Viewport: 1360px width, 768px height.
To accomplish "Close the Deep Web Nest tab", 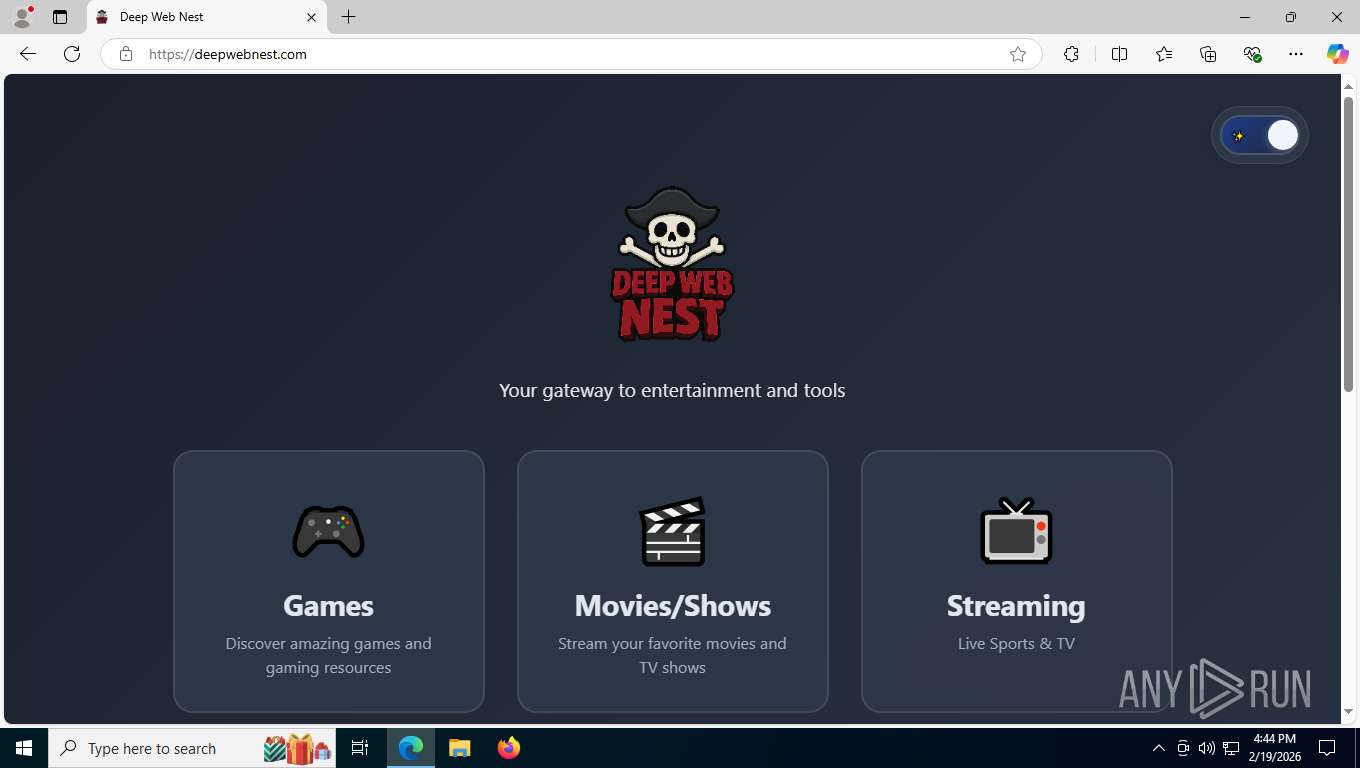I will click(311, 17).
